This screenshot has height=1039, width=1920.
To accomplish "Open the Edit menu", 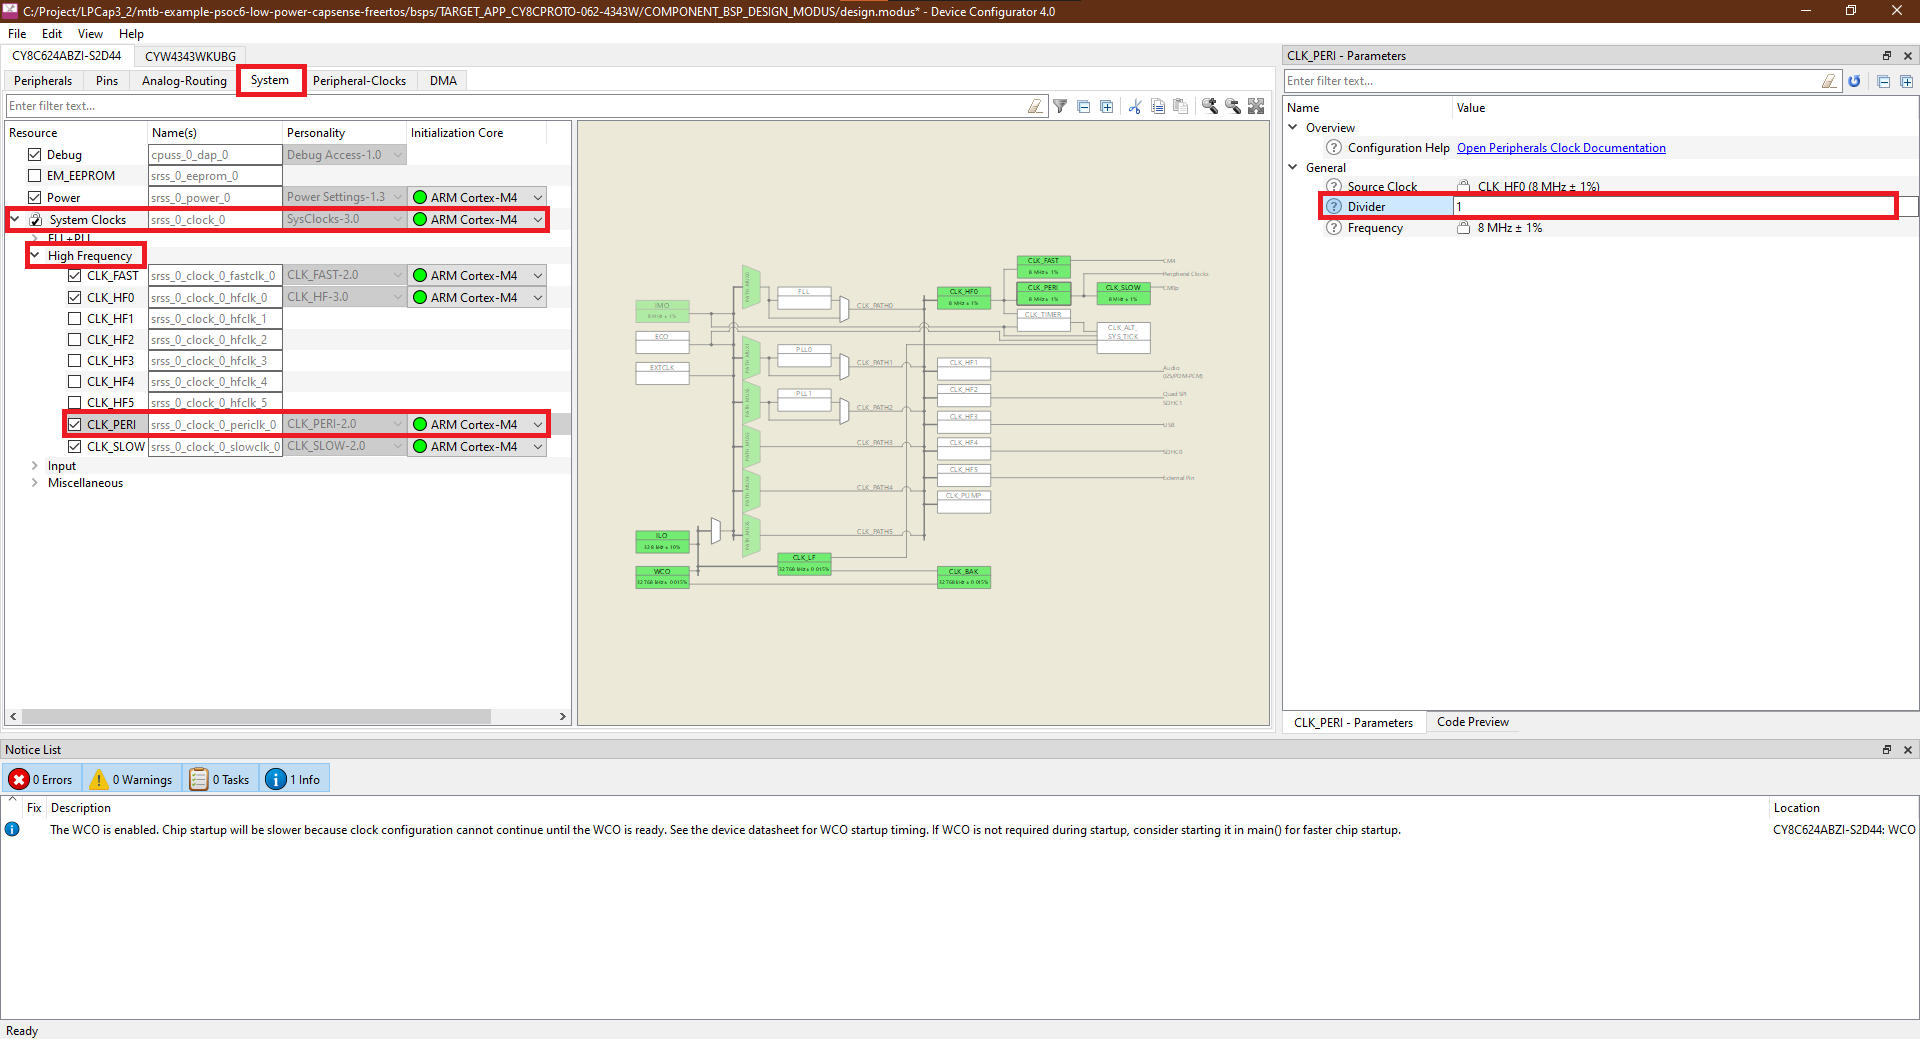I will click(52, 34).
